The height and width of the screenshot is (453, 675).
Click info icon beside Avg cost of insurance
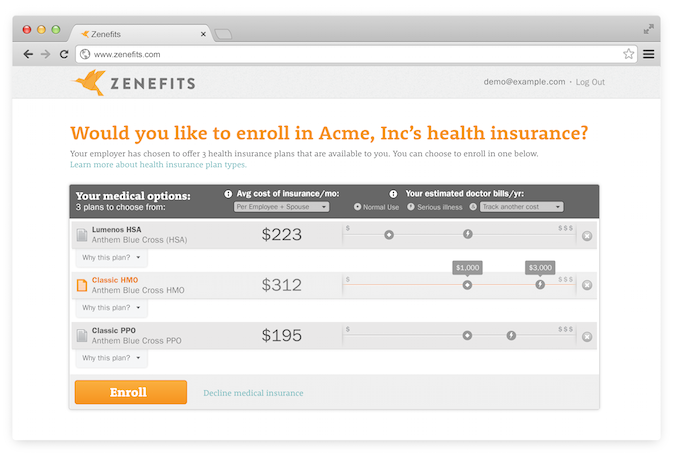[228, 194]
